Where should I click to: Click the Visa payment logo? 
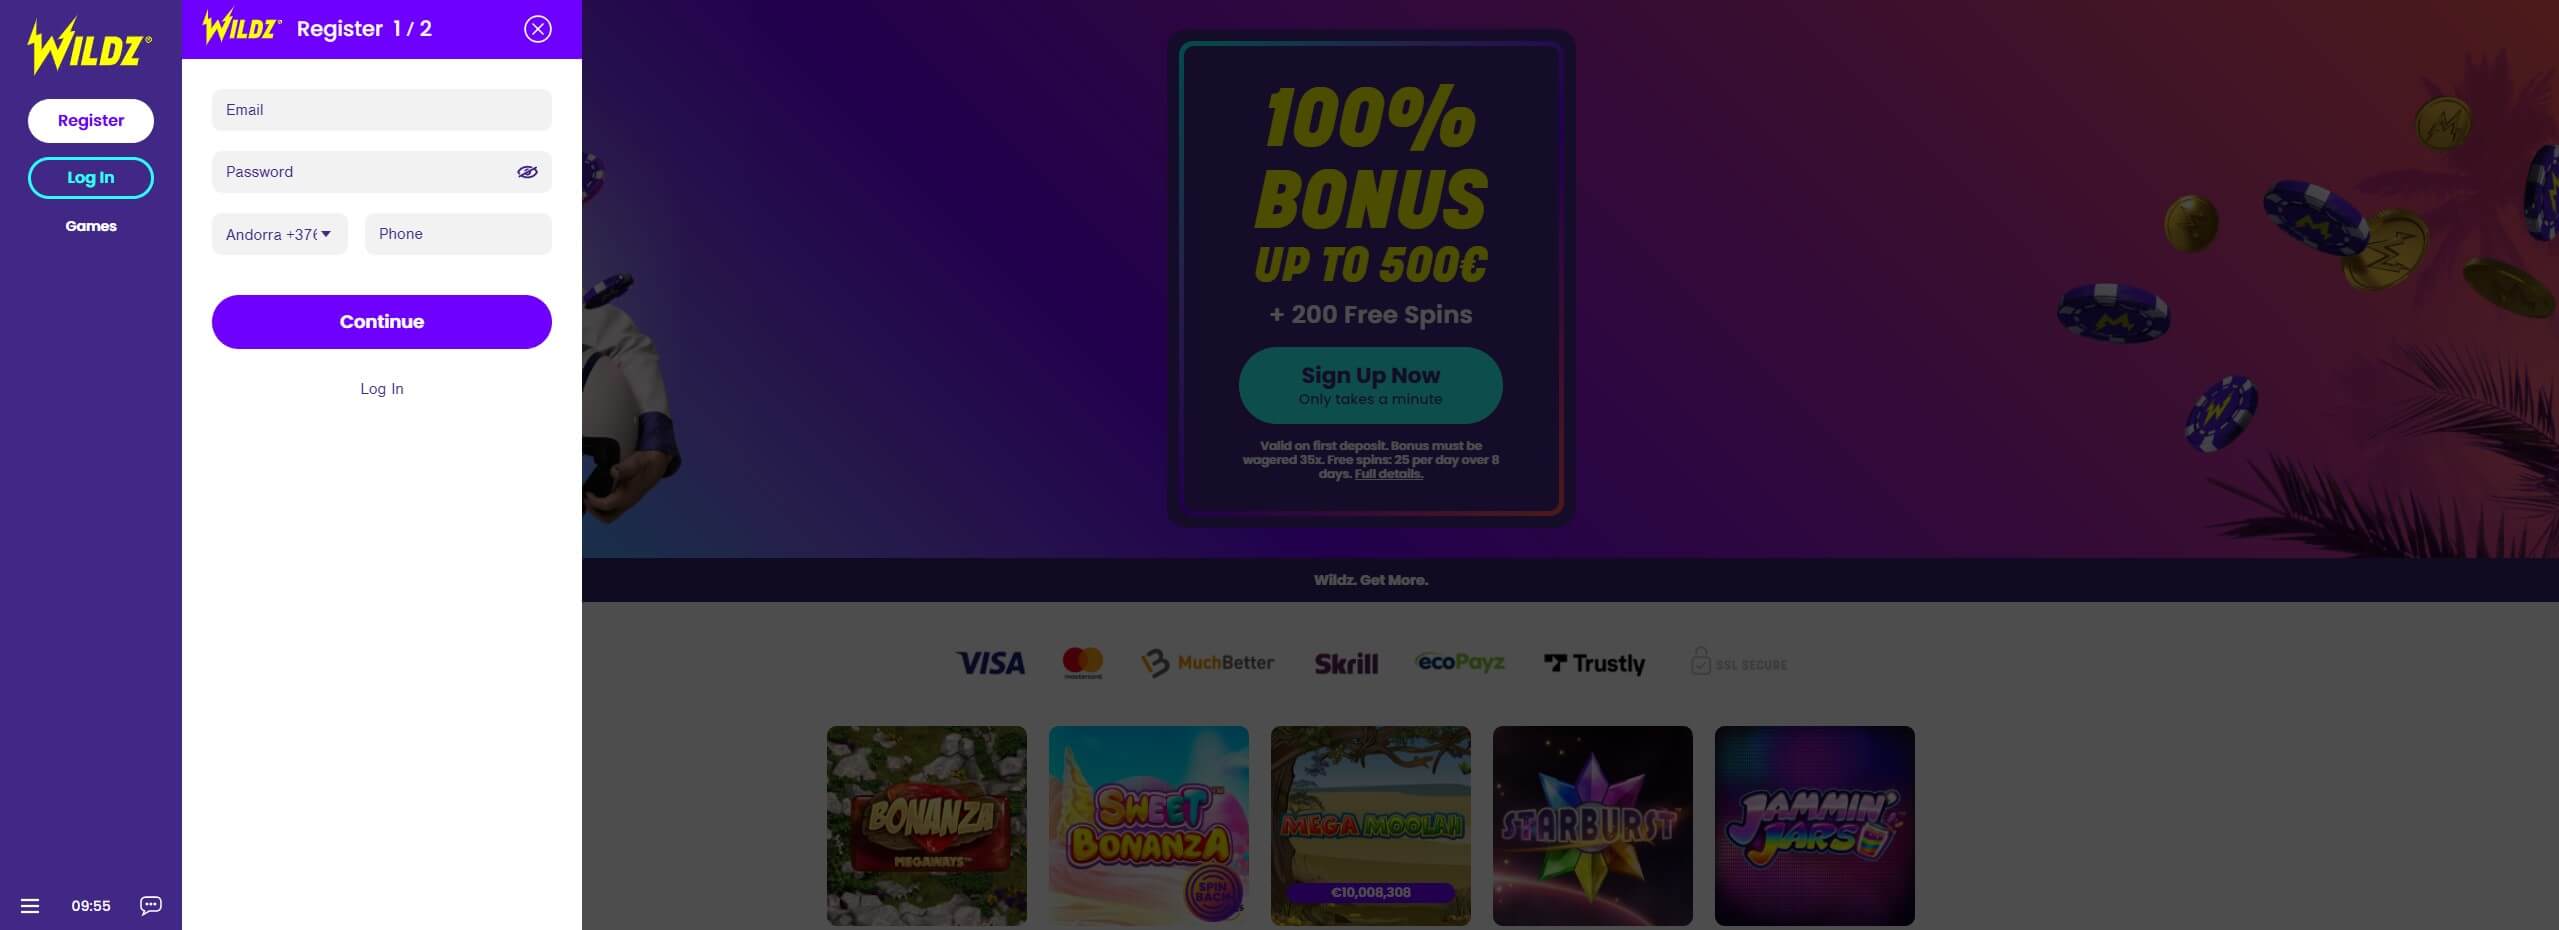pyautogui.click(x=990, y=663)
